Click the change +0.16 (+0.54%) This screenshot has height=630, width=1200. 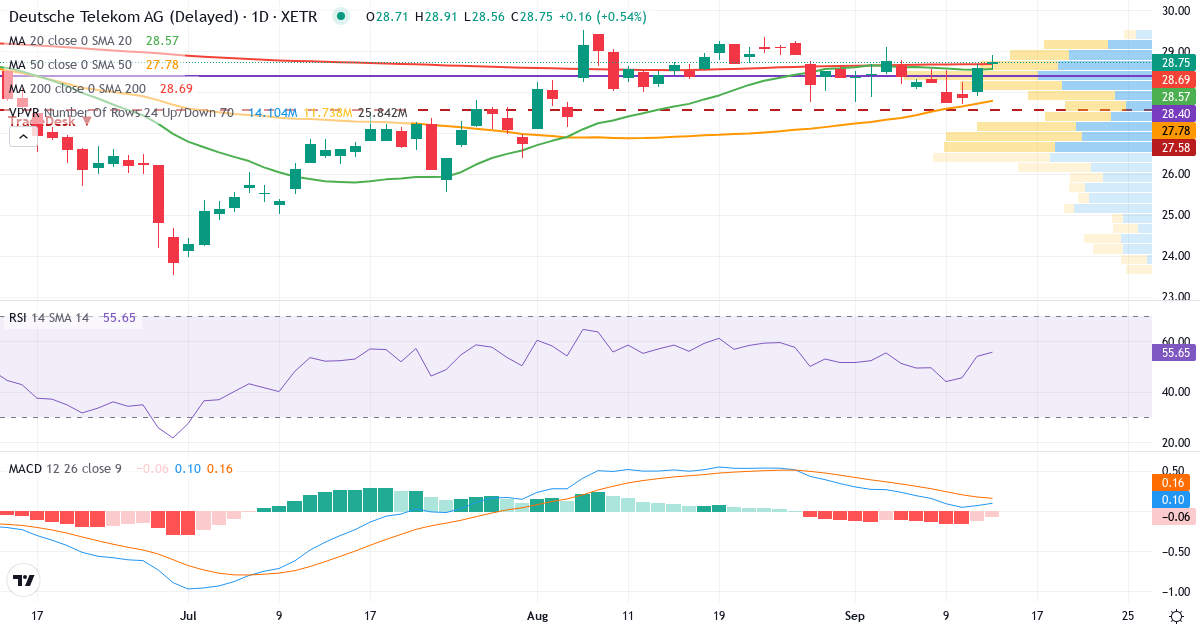601,17
